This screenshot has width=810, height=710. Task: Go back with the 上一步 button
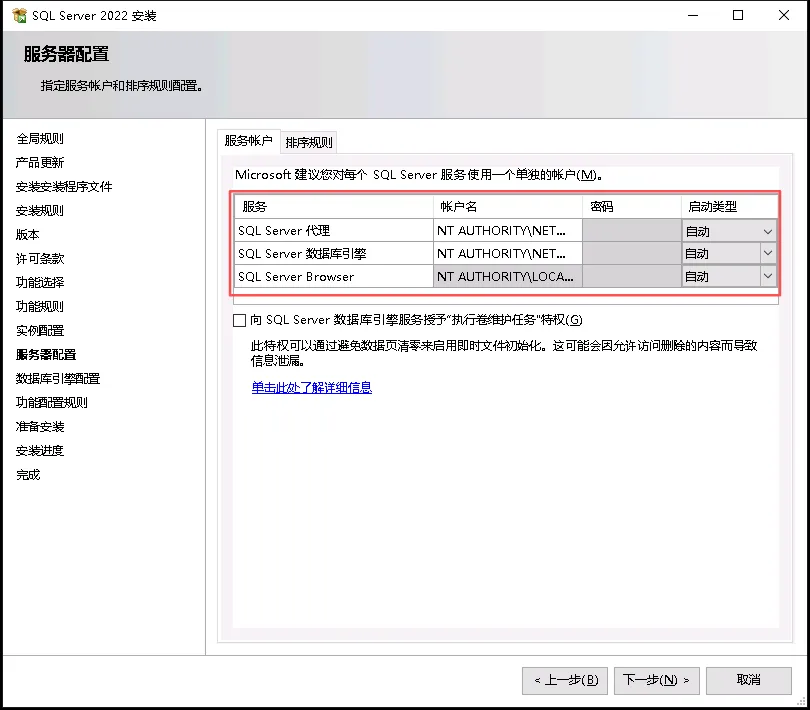point(564,680)
